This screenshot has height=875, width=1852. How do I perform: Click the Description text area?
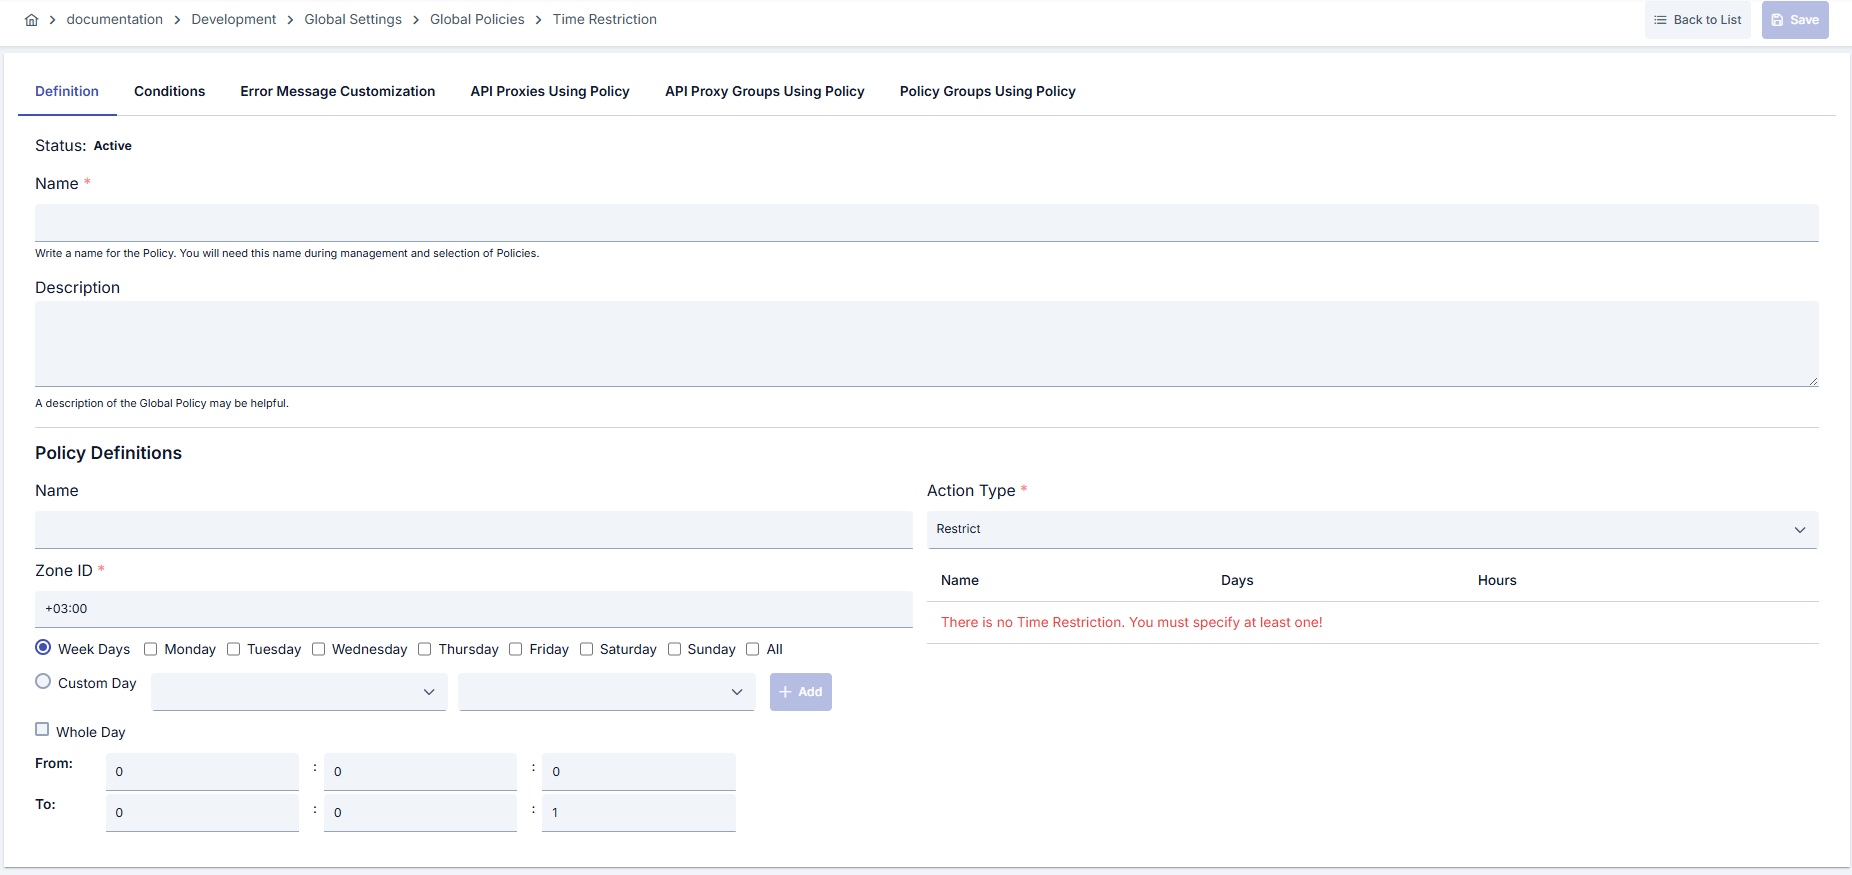click(927, 344)
